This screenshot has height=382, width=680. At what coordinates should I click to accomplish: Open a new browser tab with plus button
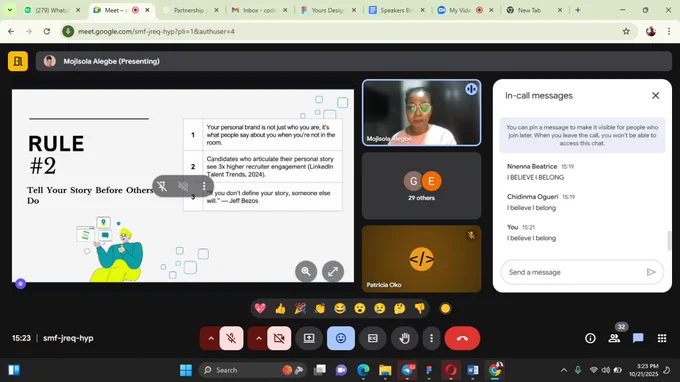click(578, 10)
